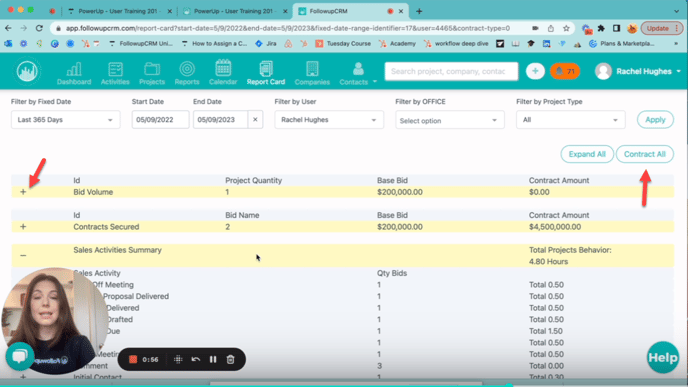Open the FollowupCRM Uni bookmark
This screenshot has width=688, height=387.
click(141, 43)
